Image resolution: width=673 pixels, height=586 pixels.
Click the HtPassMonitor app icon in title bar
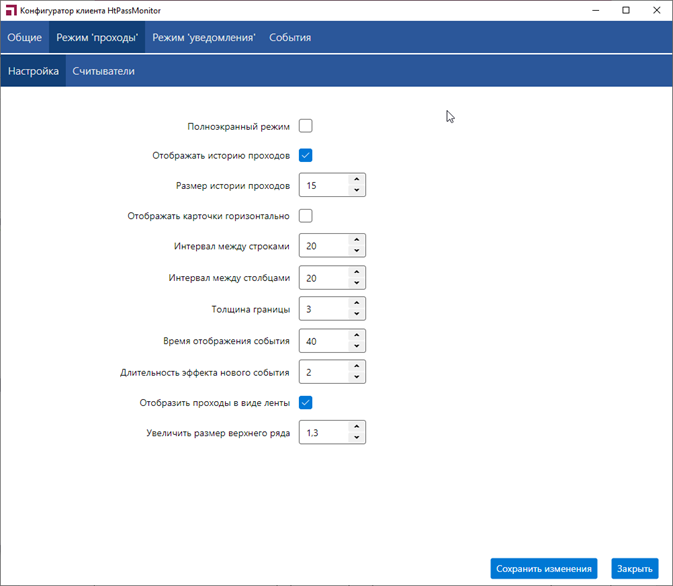(x=10, y=10)
